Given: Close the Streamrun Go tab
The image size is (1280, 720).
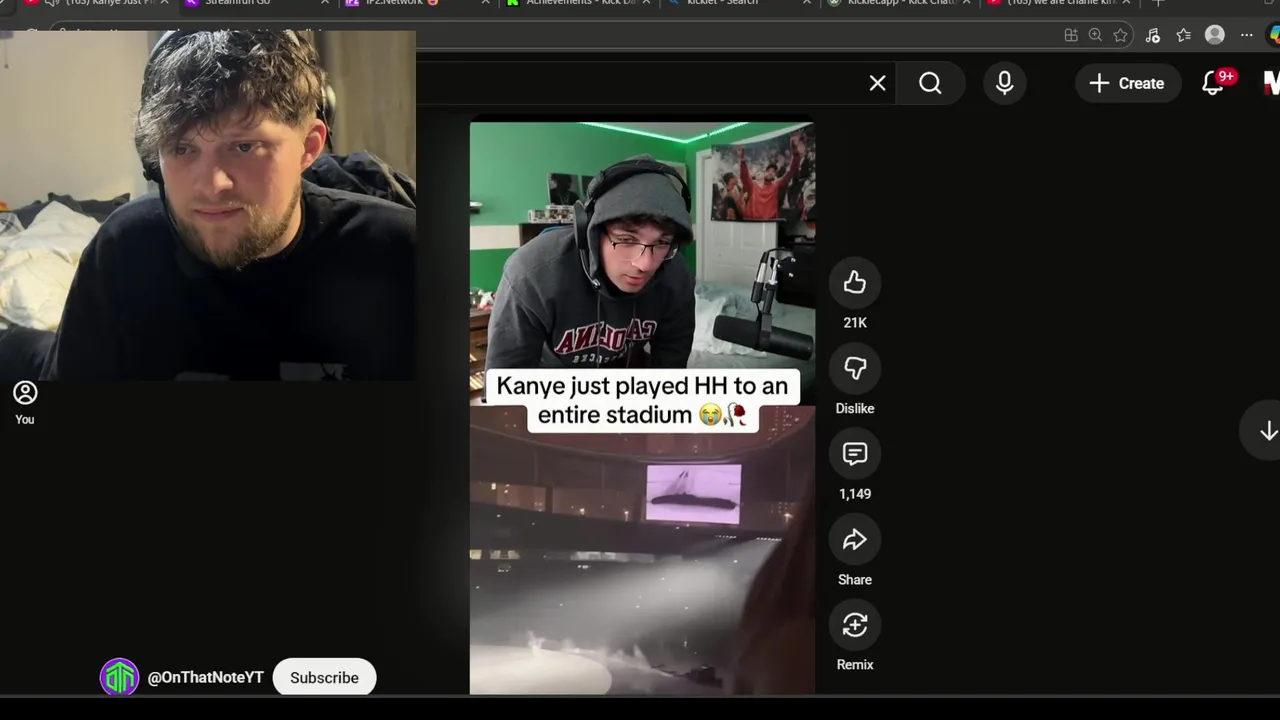Looking at the screenshot, I should [x=324, y=3].
